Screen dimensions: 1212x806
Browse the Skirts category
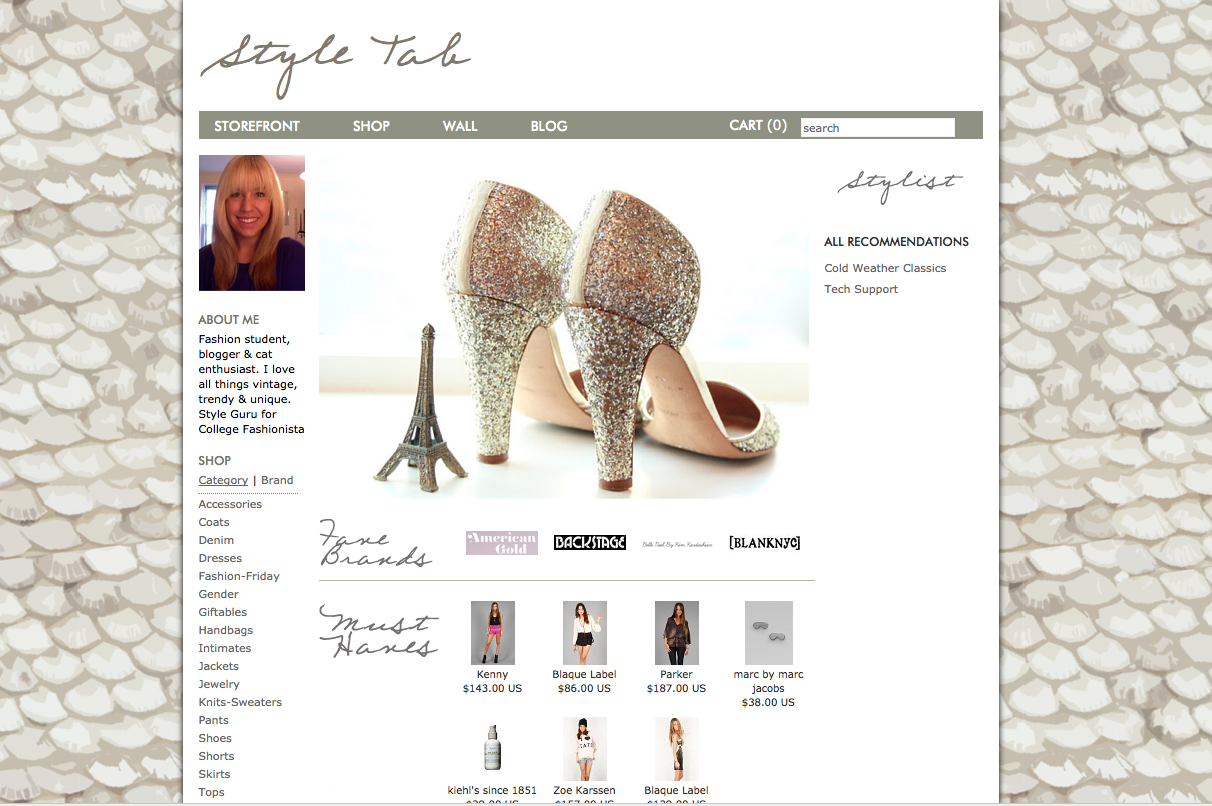pyautogui.click(x=214, y=774)
